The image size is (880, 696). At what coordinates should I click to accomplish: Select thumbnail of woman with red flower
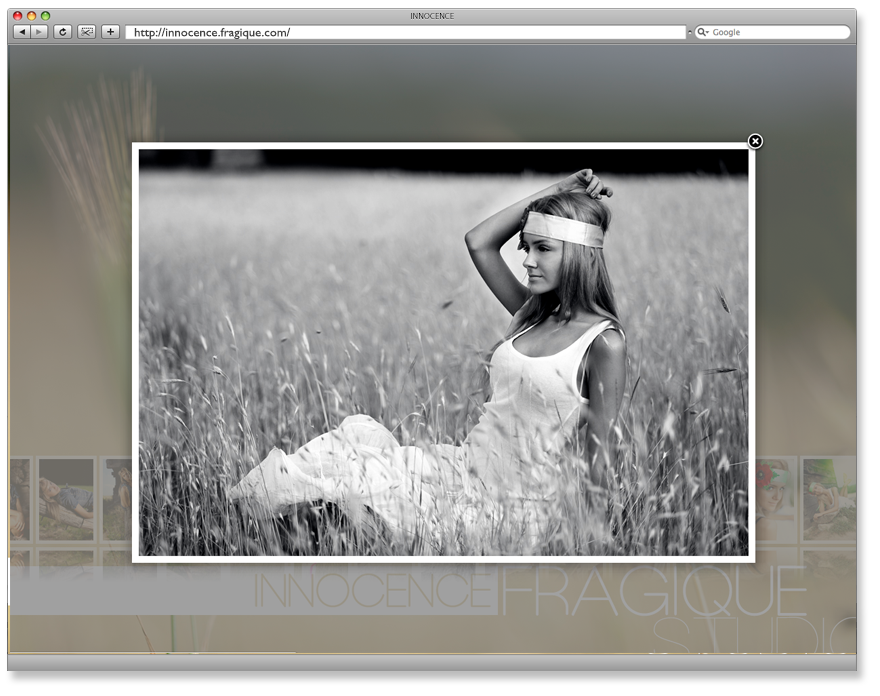coord(776,500)
